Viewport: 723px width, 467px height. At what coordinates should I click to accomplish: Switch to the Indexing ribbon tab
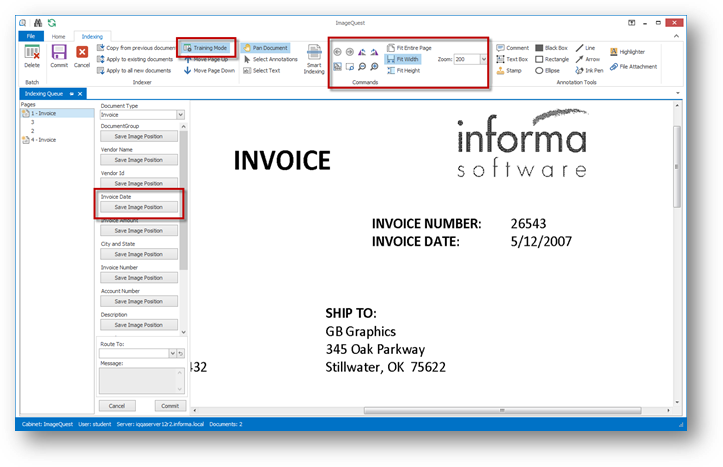[92, 36]
